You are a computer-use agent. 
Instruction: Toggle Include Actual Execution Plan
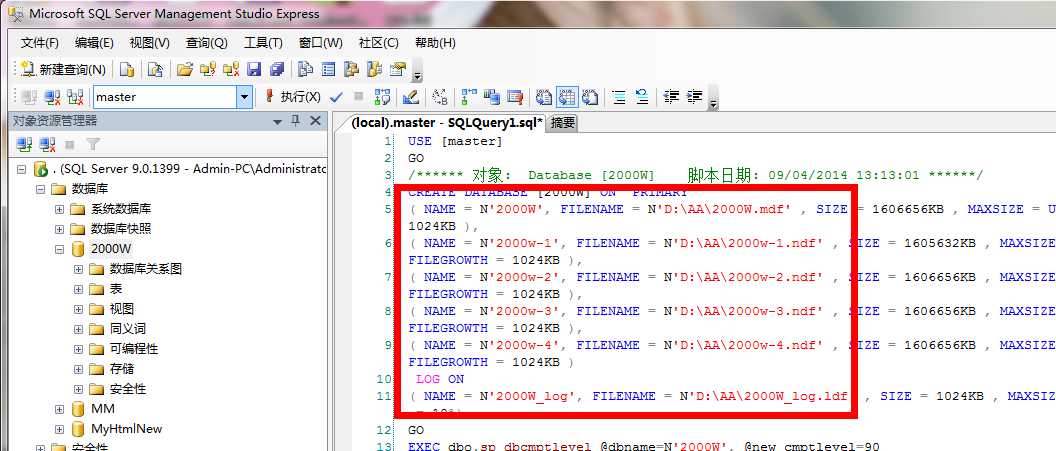click(469, 97)
